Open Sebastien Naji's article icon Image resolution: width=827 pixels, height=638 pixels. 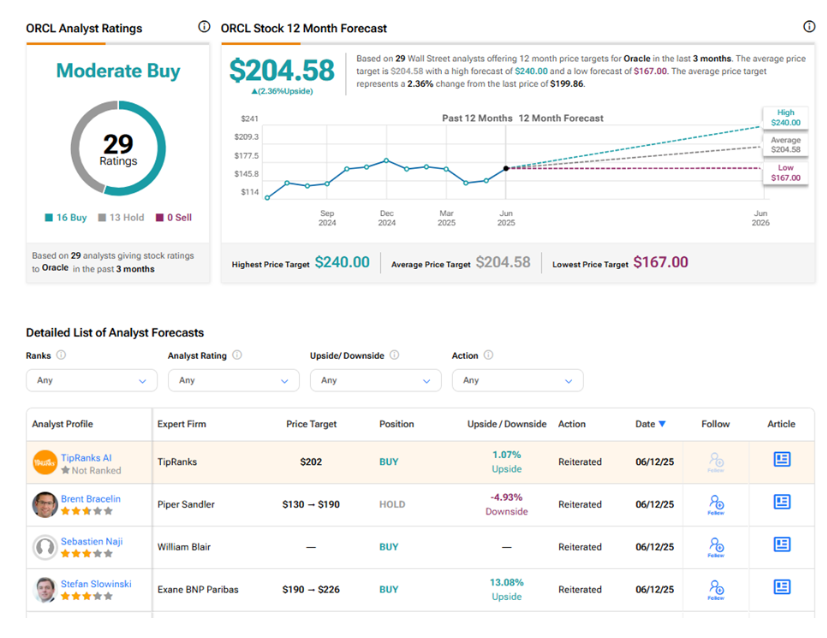click(782, 544)
